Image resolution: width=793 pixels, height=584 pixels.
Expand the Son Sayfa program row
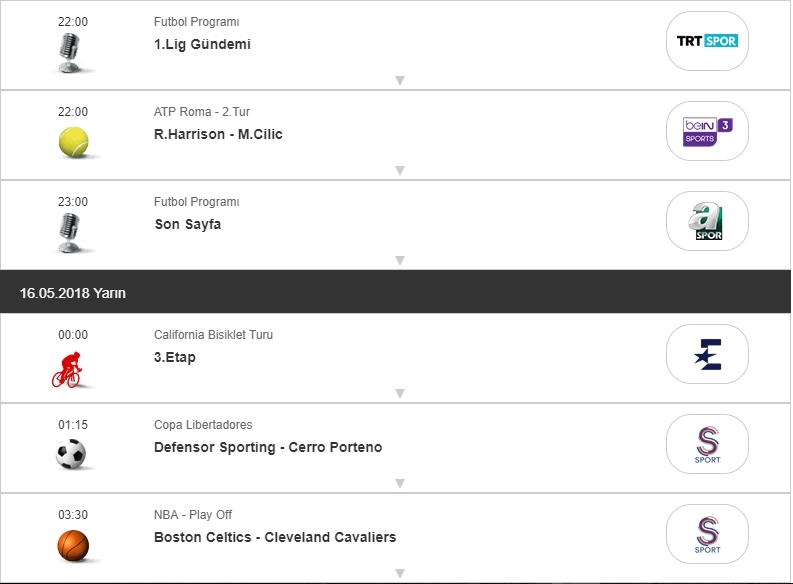[x=399, y=260]
